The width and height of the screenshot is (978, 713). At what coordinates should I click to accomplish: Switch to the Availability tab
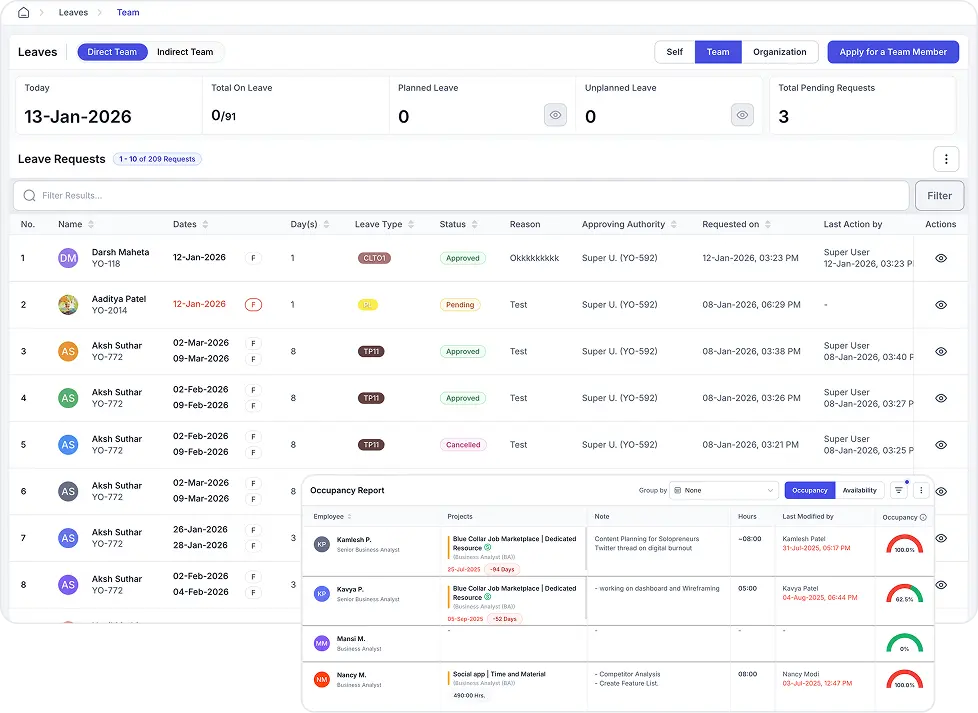tap(861, 490)
